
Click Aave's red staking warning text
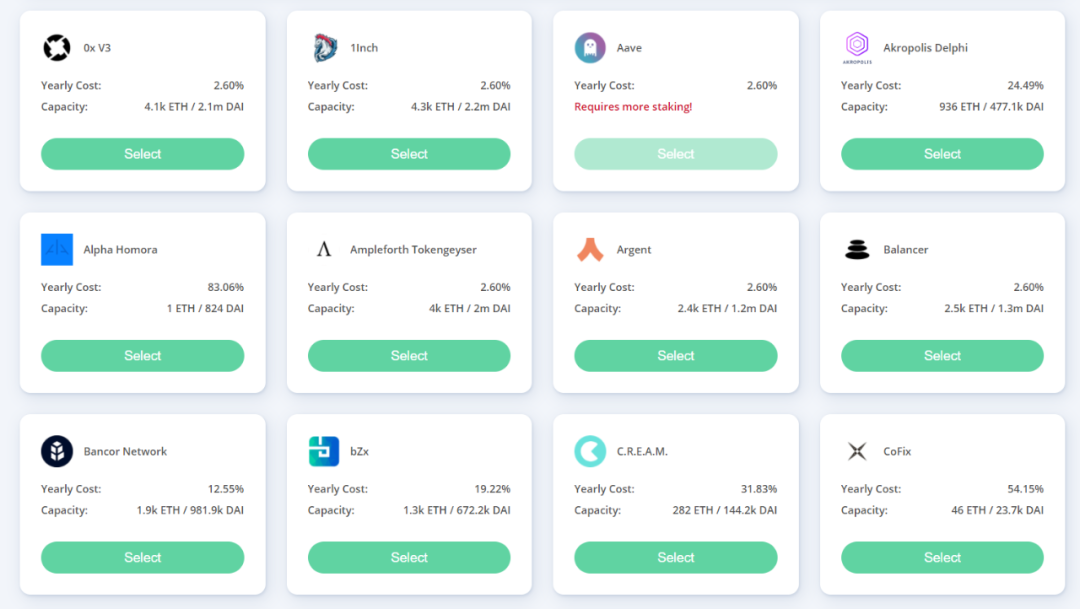pos(633,107)
